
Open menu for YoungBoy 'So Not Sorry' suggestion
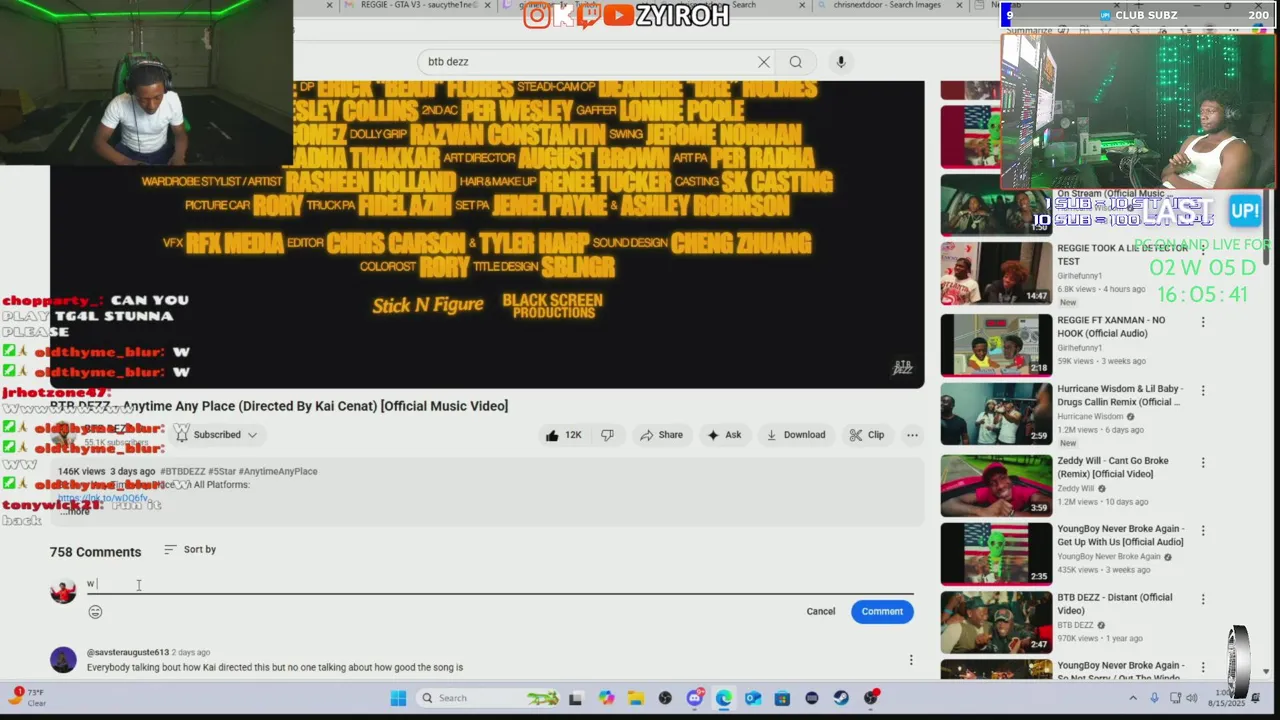[1203, 667]
